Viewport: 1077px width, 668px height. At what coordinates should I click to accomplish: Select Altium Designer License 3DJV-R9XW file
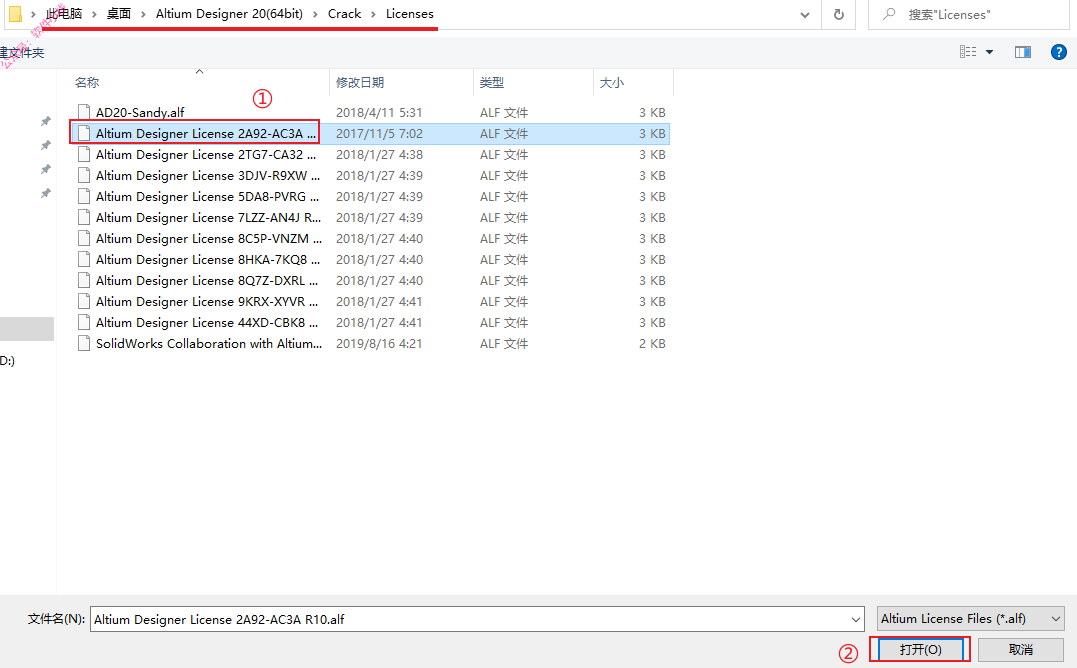click(207, 176)
